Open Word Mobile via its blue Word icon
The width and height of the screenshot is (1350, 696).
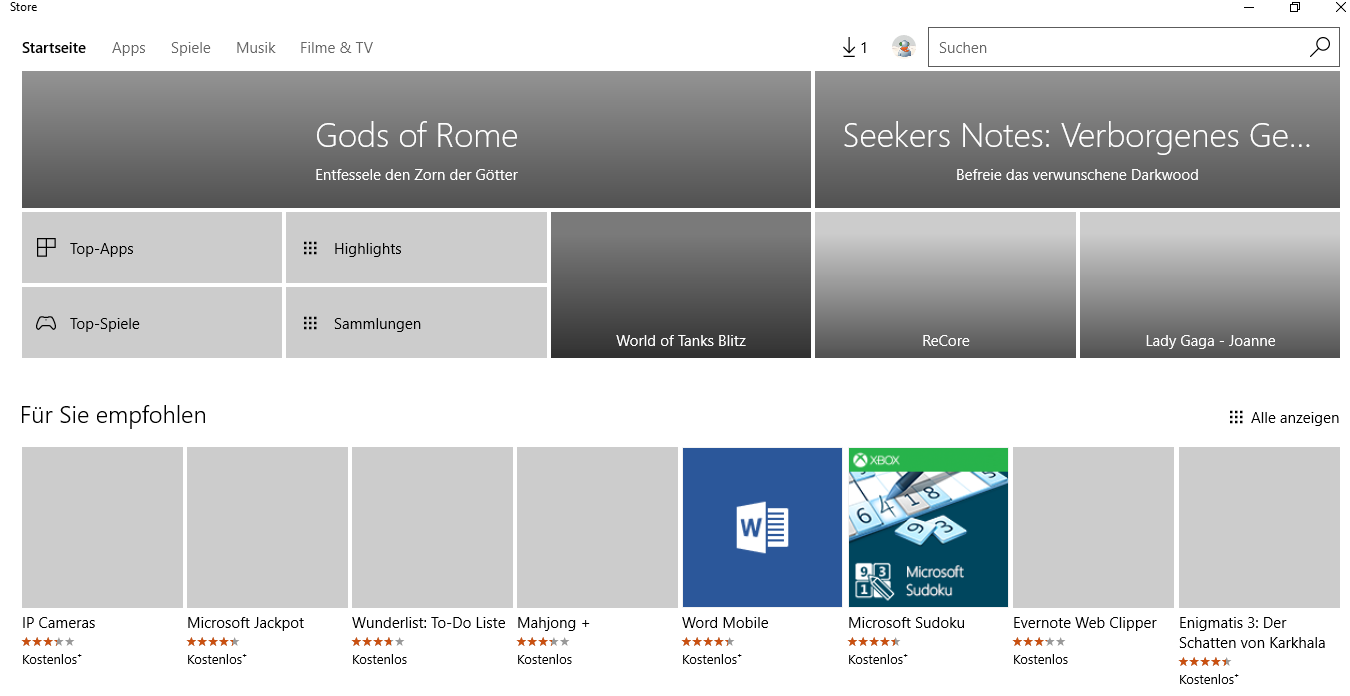tap(762, 527)
